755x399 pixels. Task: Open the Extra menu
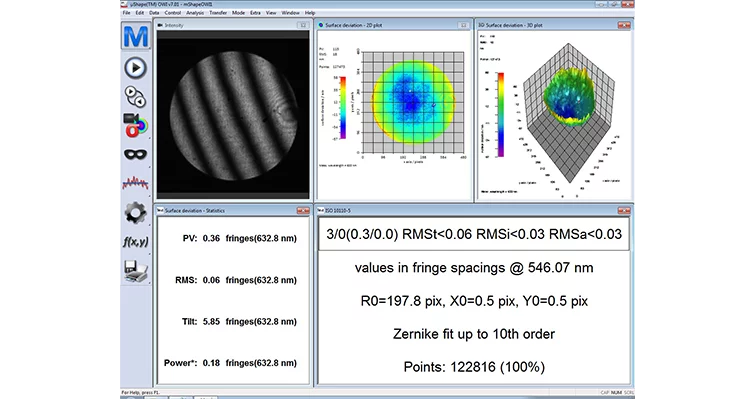[255, 13]
